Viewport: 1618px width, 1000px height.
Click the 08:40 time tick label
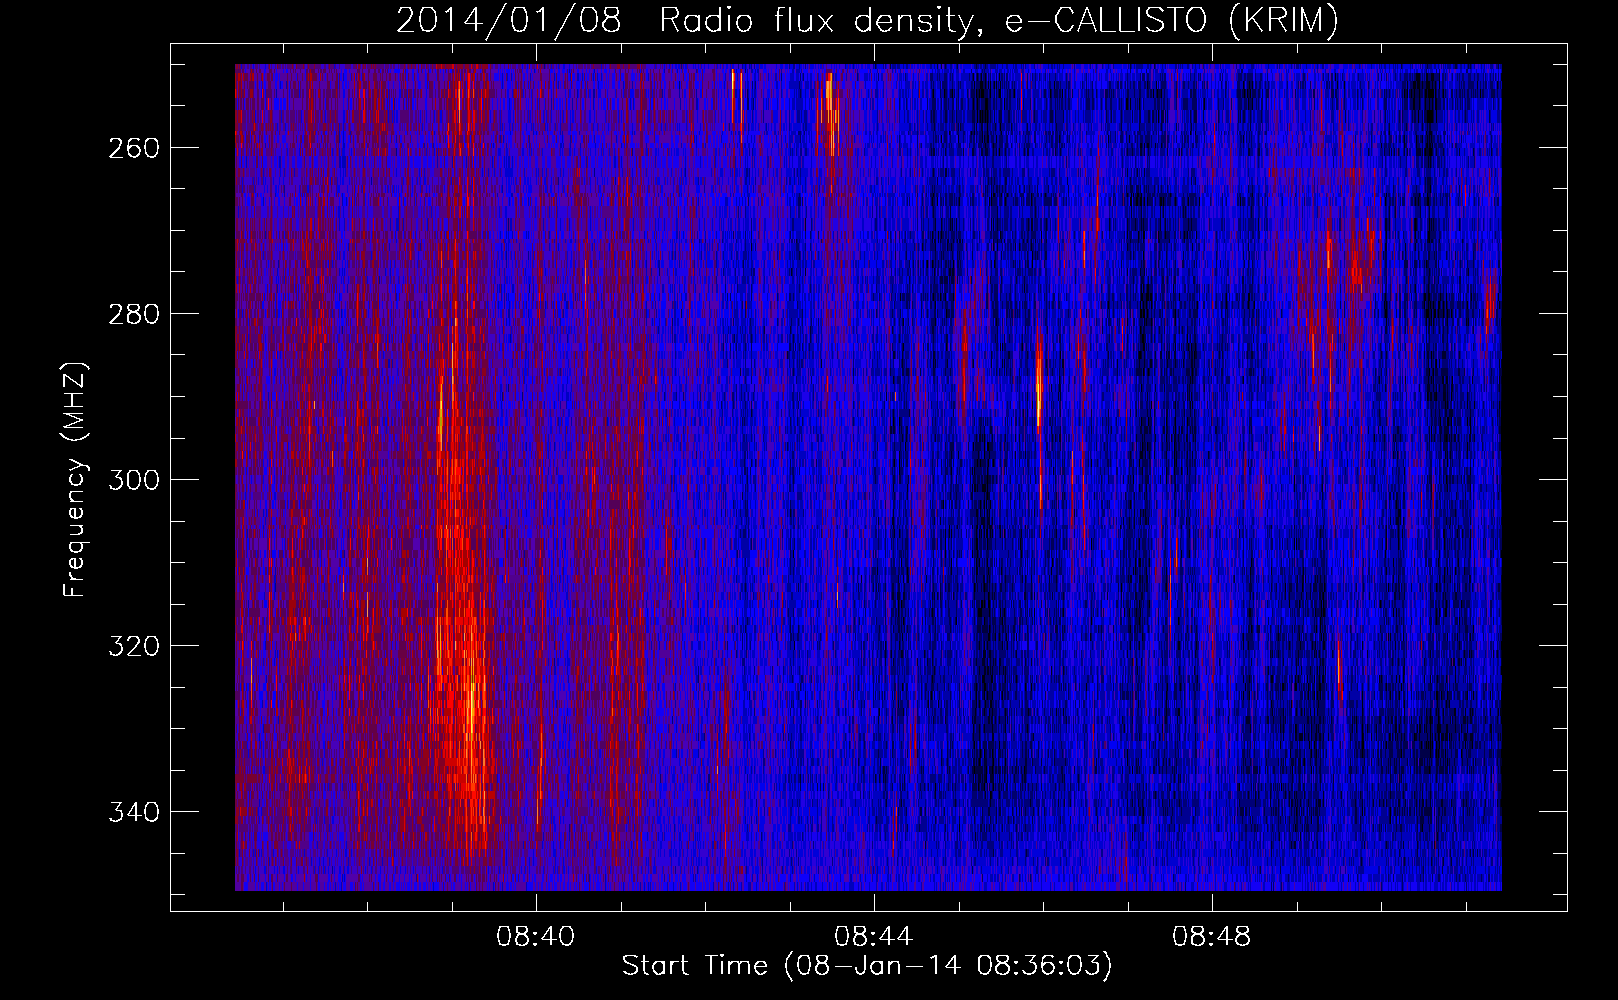[x=537, y=937]
